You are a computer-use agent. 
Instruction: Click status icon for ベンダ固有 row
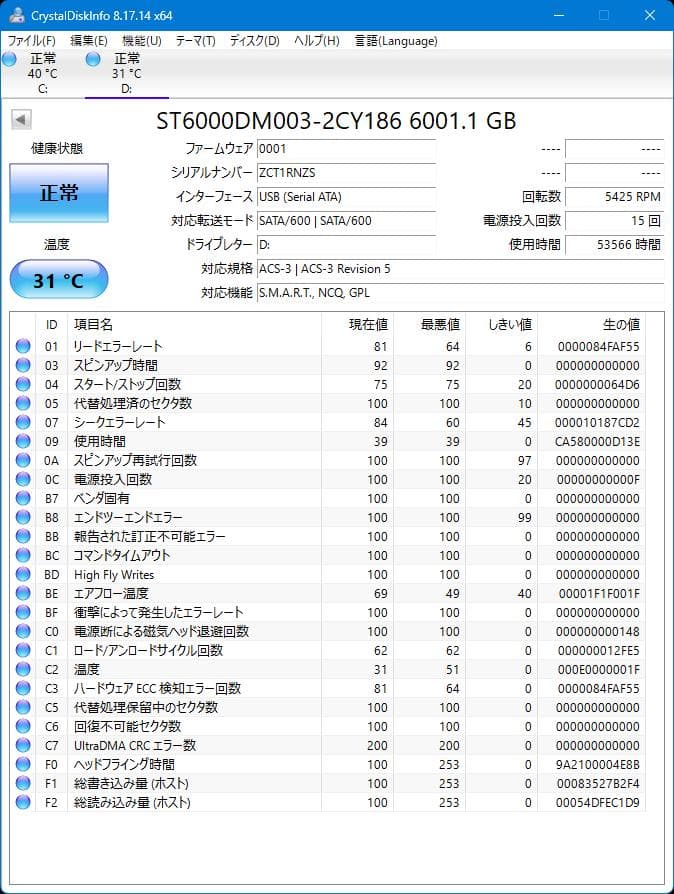point(23,498)
